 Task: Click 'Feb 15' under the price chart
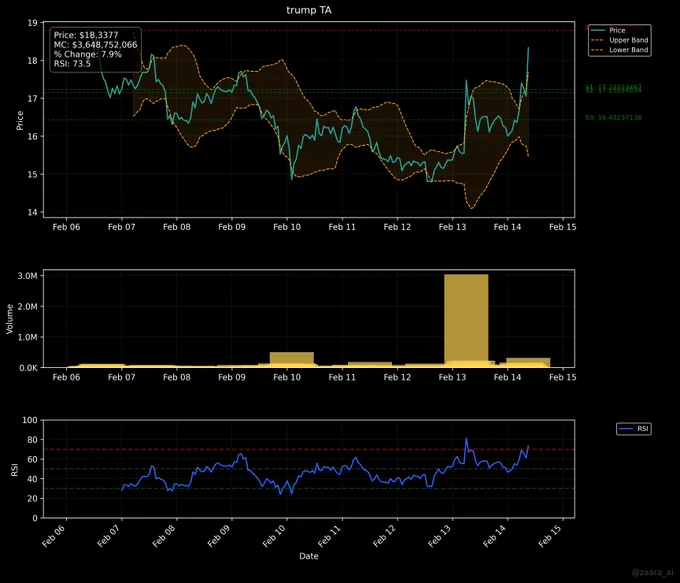pos(562,227)
